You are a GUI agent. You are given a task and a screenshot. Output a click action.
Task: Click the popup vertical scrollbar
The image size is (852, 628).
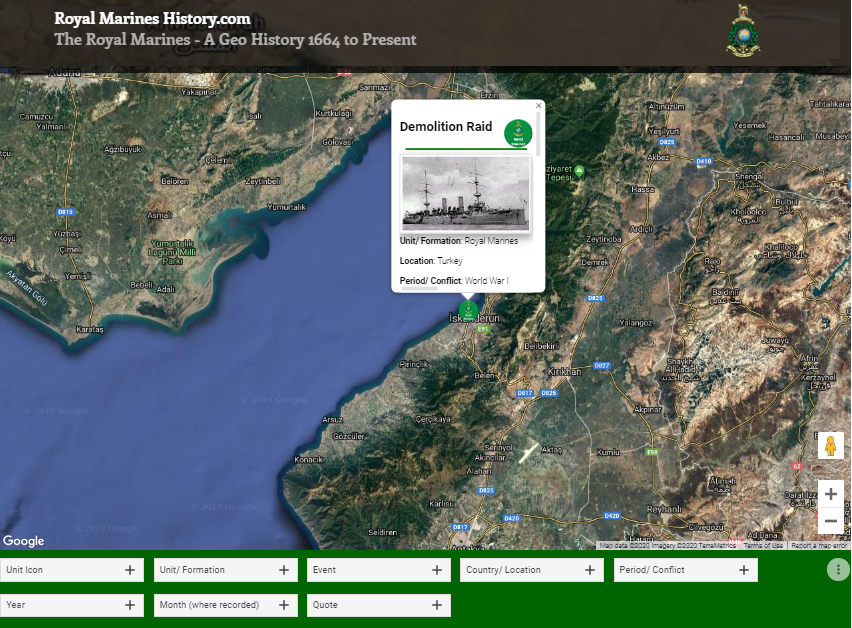pyautogui.click(x=538, y=134)
